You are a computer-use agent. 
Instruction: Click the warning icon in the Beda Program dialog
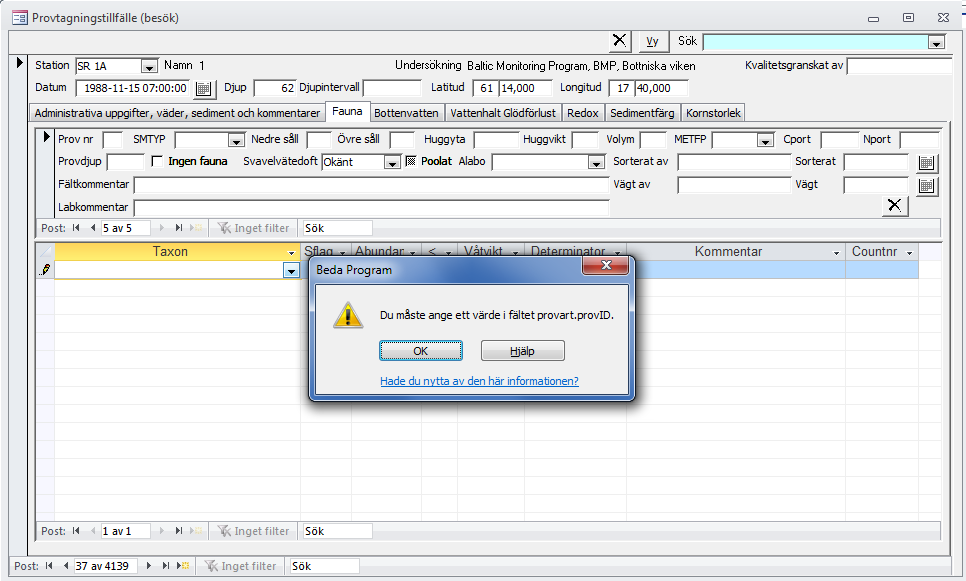348,315
